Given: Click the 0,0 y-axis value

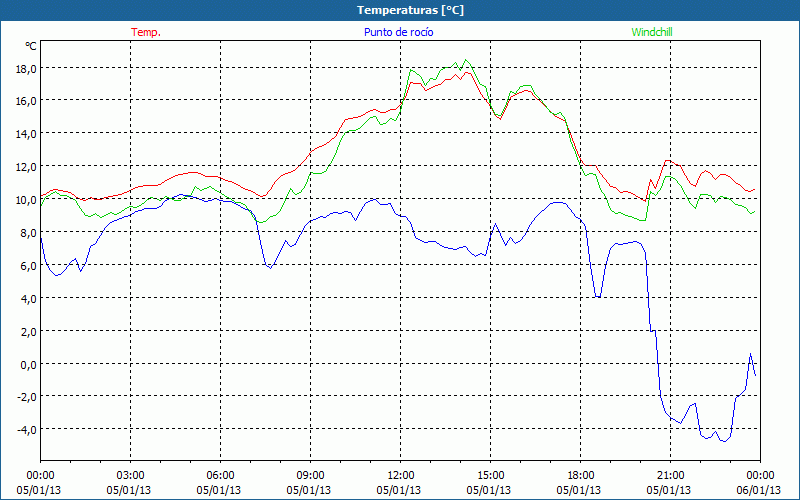Looking at the screenshot, I should tap(29, 364).
